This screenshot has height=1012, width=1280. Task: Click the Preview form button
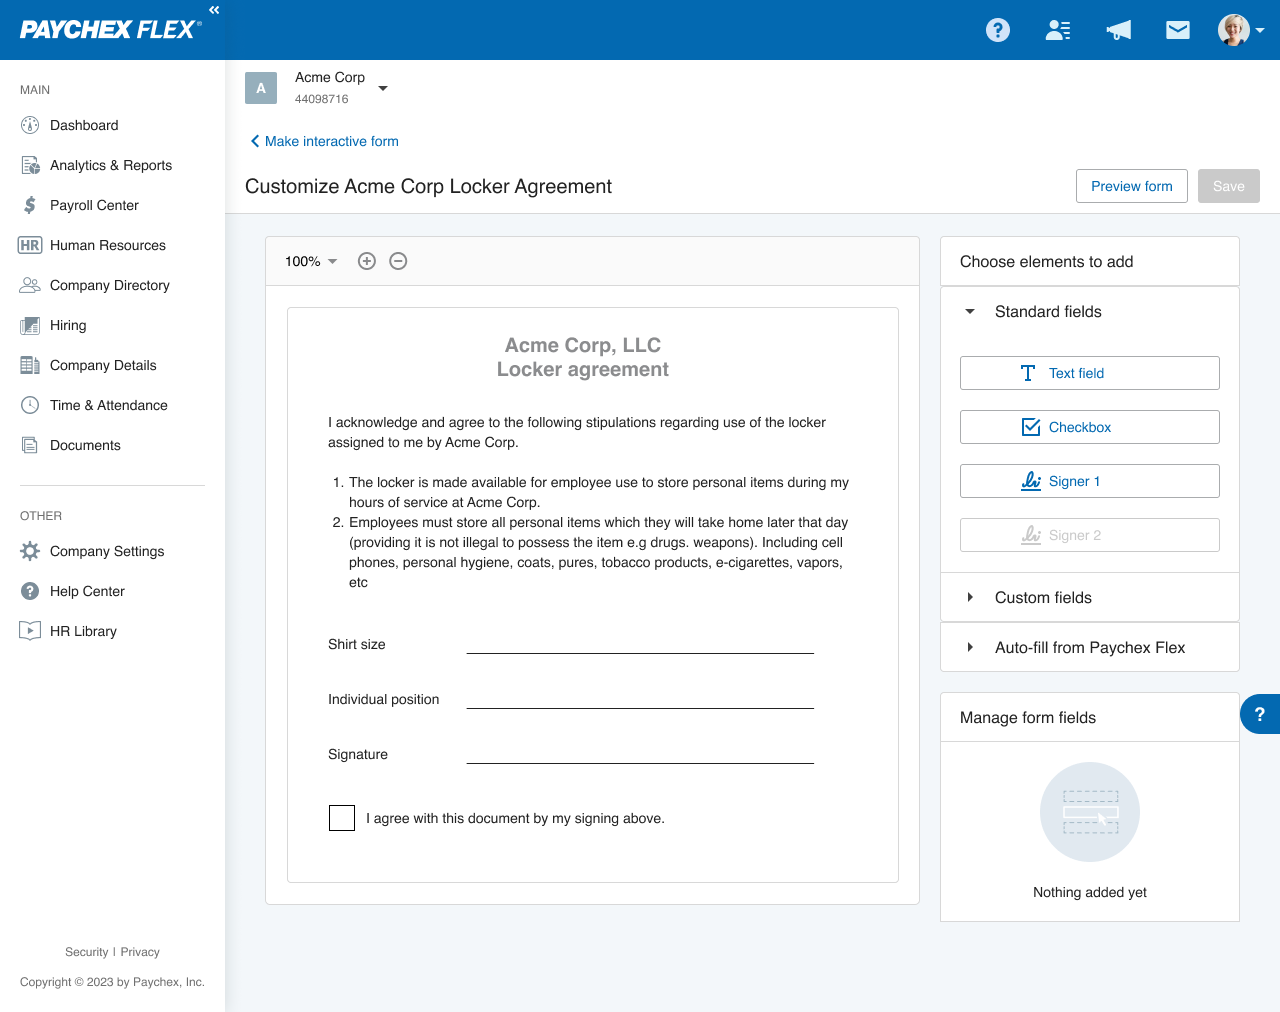(x=1132, y=186)
